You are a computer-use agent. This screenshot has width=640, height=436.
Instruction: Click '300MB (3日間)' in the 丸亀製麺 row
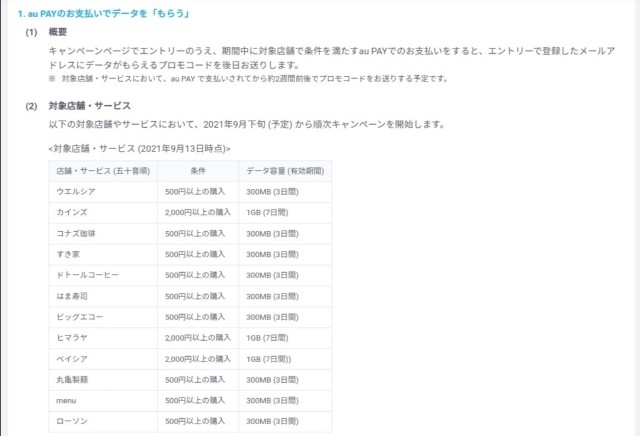(x=272, y=380)
